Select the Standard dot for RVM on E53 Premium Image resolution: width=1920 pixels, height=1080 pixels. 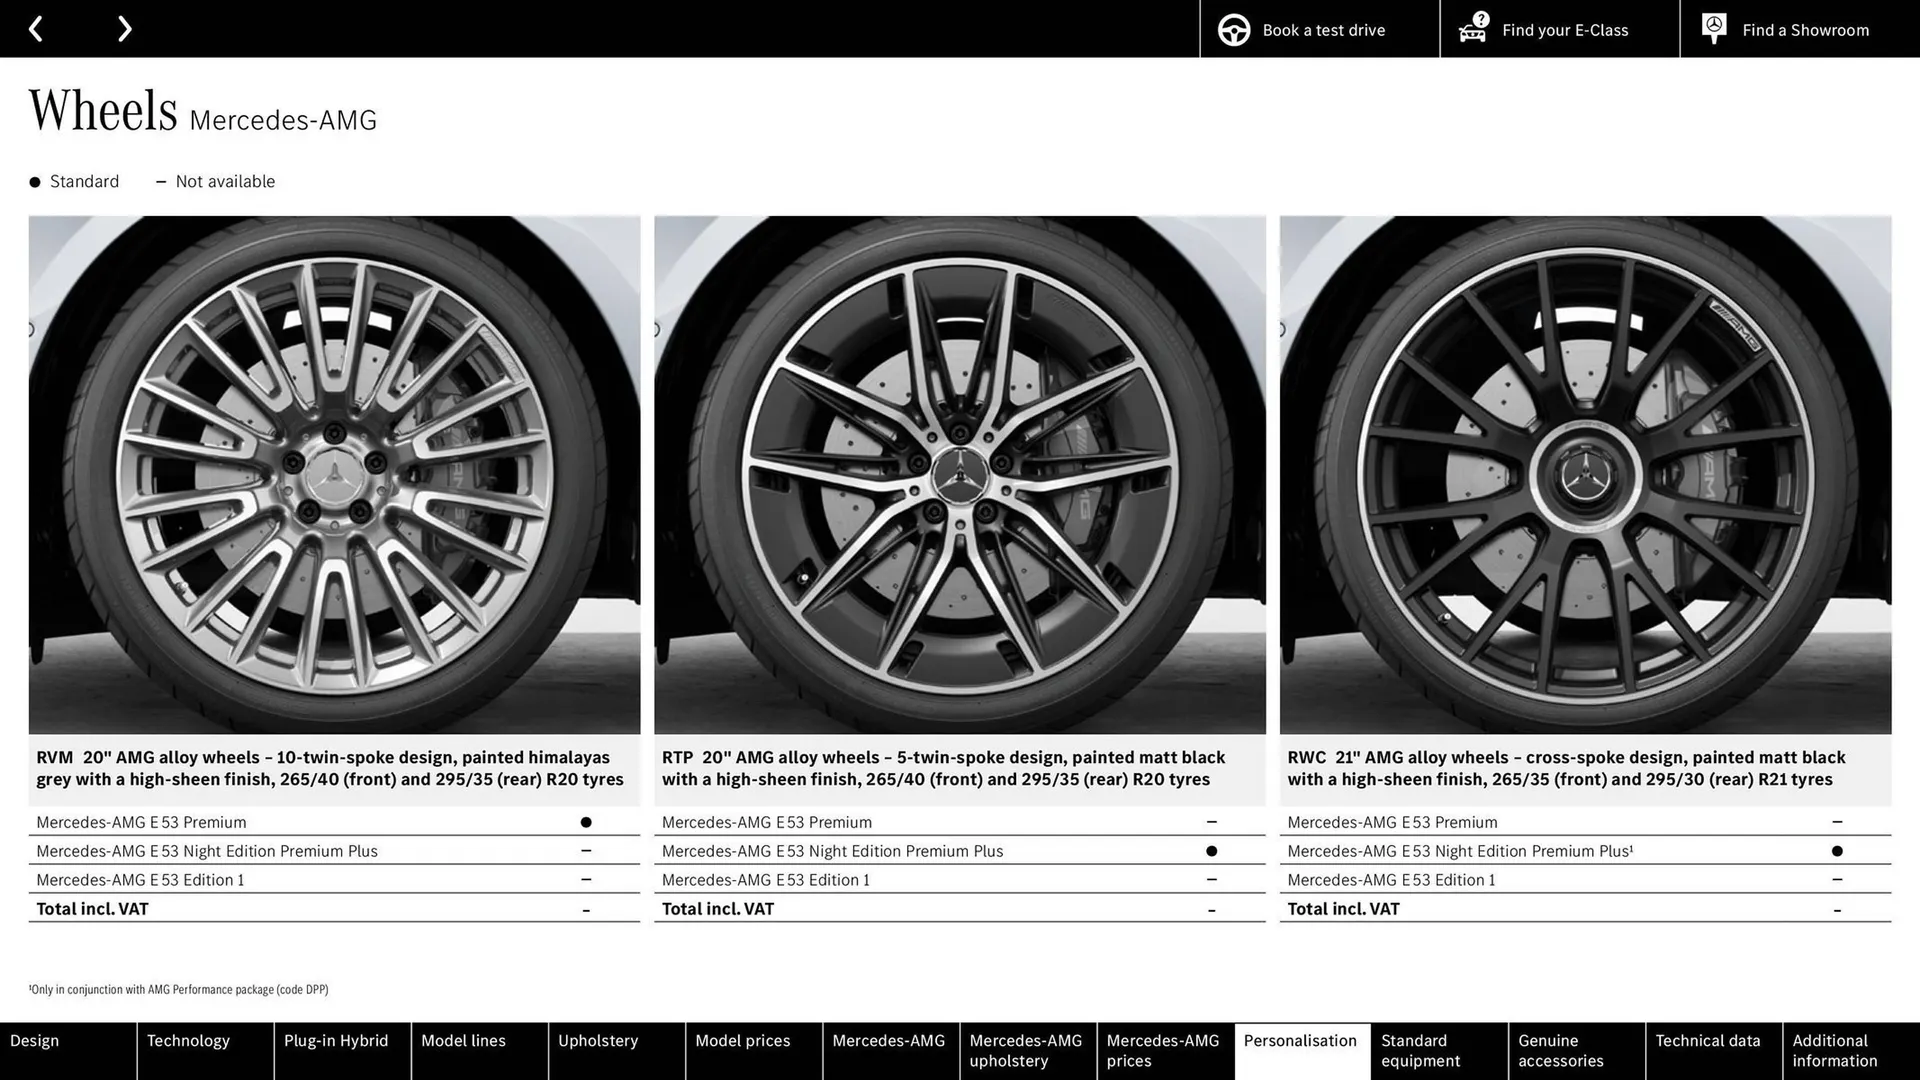(586, 821)
